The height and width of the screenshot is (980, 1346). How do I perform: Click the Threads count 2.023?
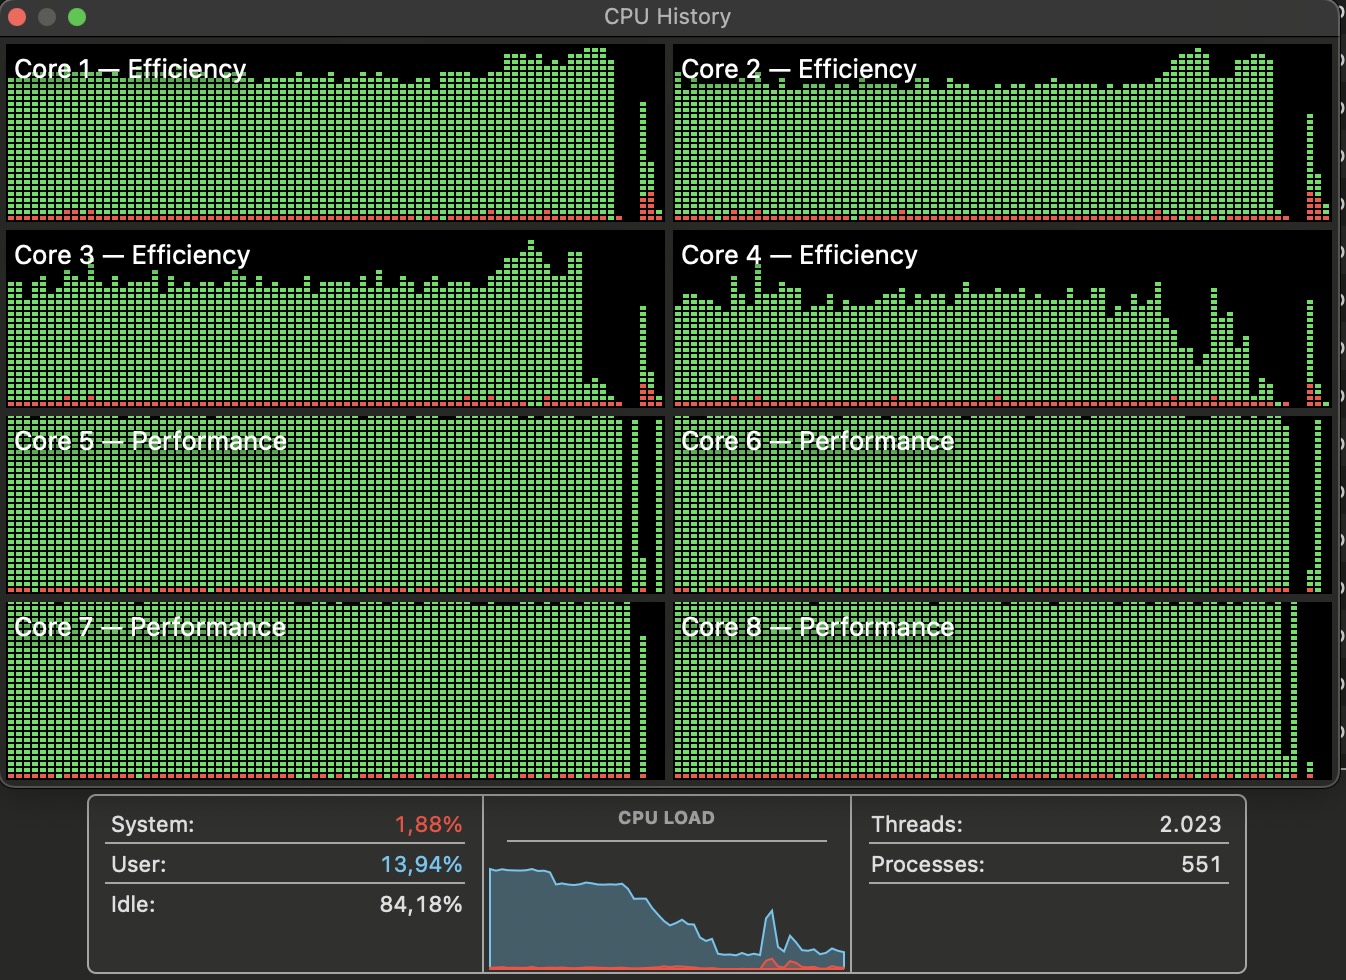click(1190, 825)
